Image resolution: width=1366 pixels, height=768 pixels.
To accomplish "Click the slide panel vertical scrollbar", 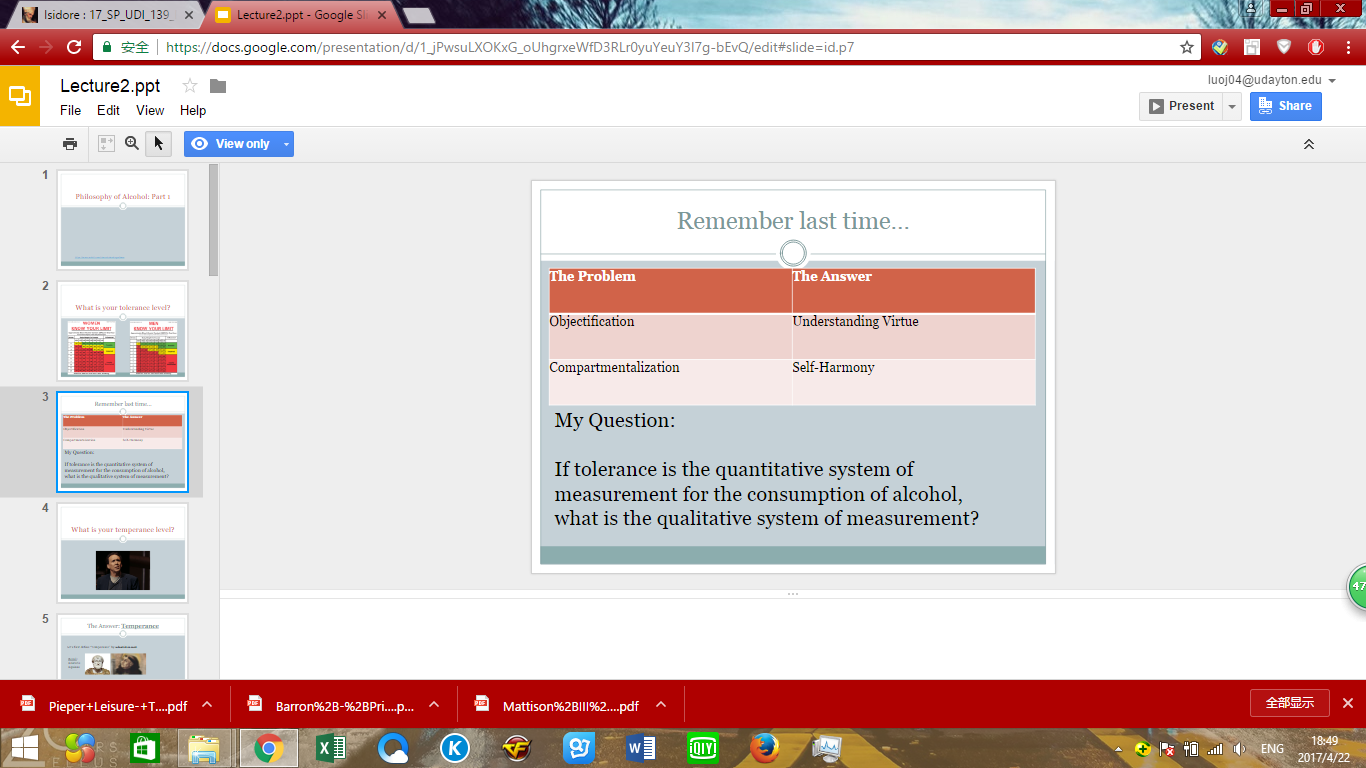I will tap(213, 220).
